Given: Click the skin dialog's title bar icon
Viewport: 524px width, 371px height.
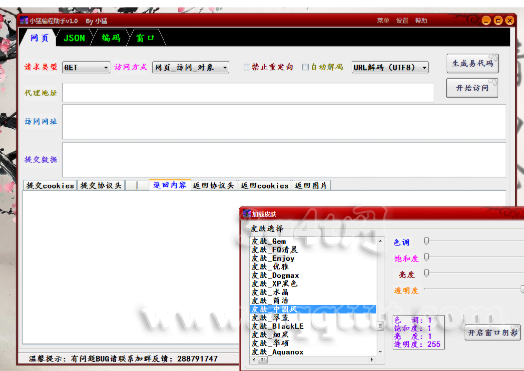Looking at the screenshot, I should [247, 213].
